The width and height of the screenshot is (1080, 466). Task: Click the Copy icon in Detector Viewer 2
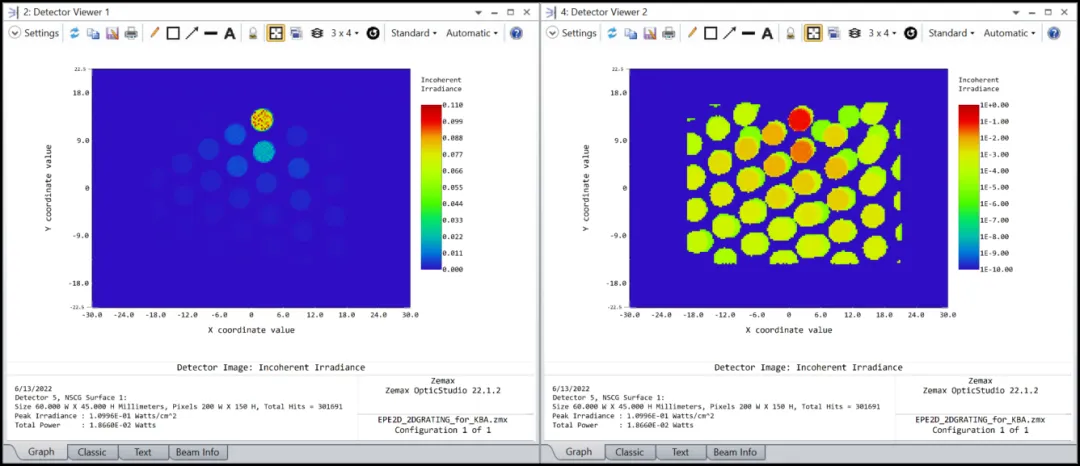(x=630, y=33)
